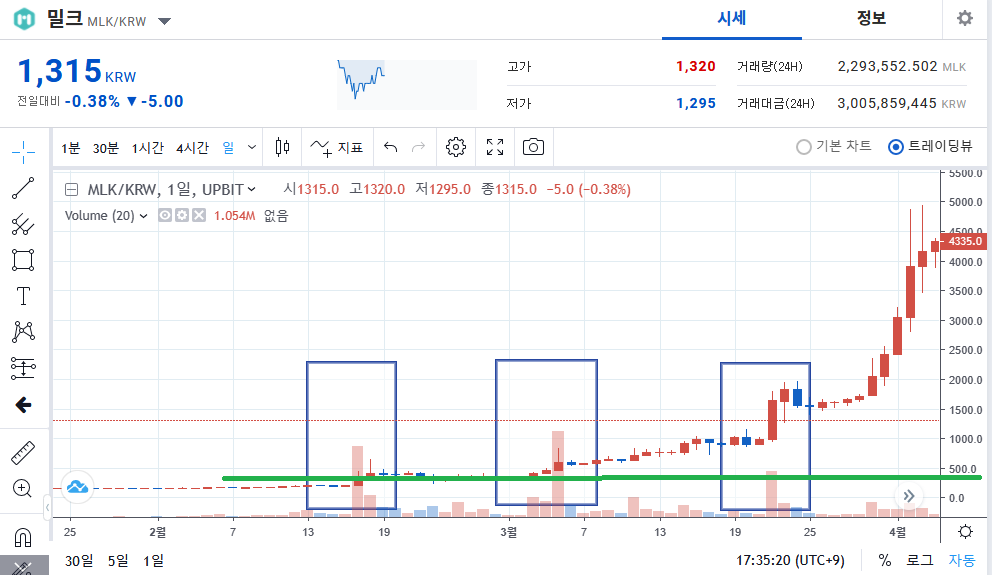Open the timezone 17:35:20 (UTC+9) menu
Image resolution: width=992 pixels, height=575 pixels.
click(790, 560)
